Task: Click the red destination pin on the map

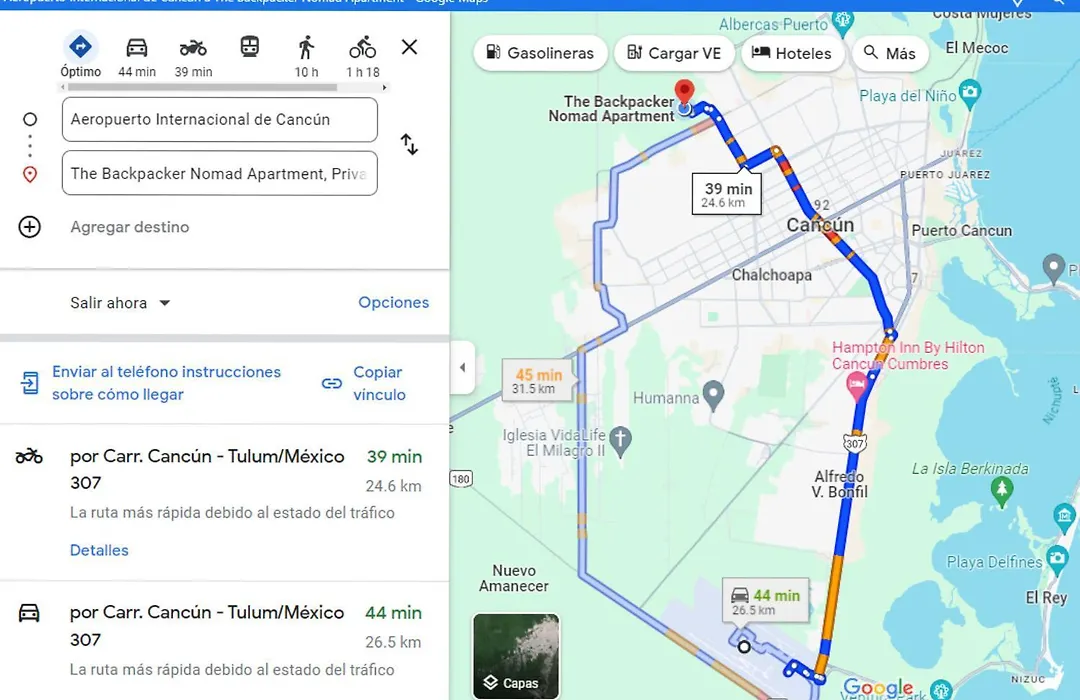Action: click(x=684, y=93)
